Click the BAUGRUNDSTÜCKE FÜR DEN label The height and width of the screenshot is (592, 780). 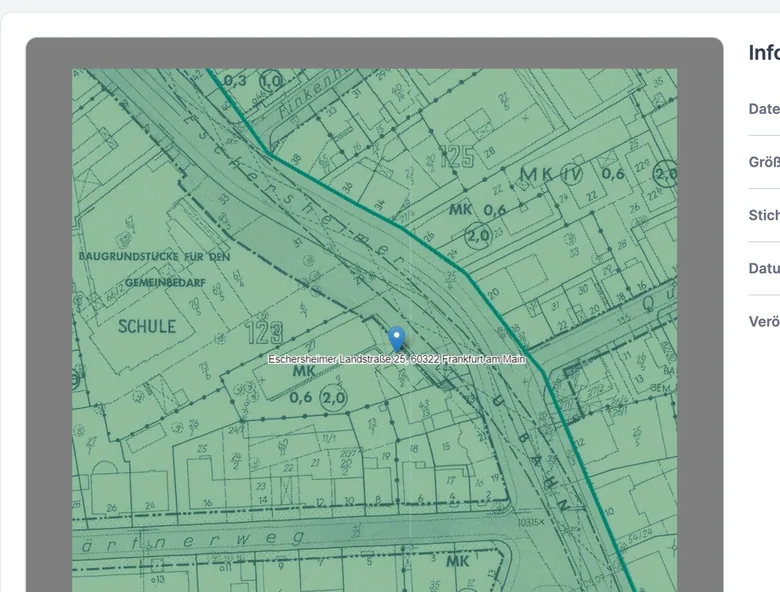tap(154, 257)
